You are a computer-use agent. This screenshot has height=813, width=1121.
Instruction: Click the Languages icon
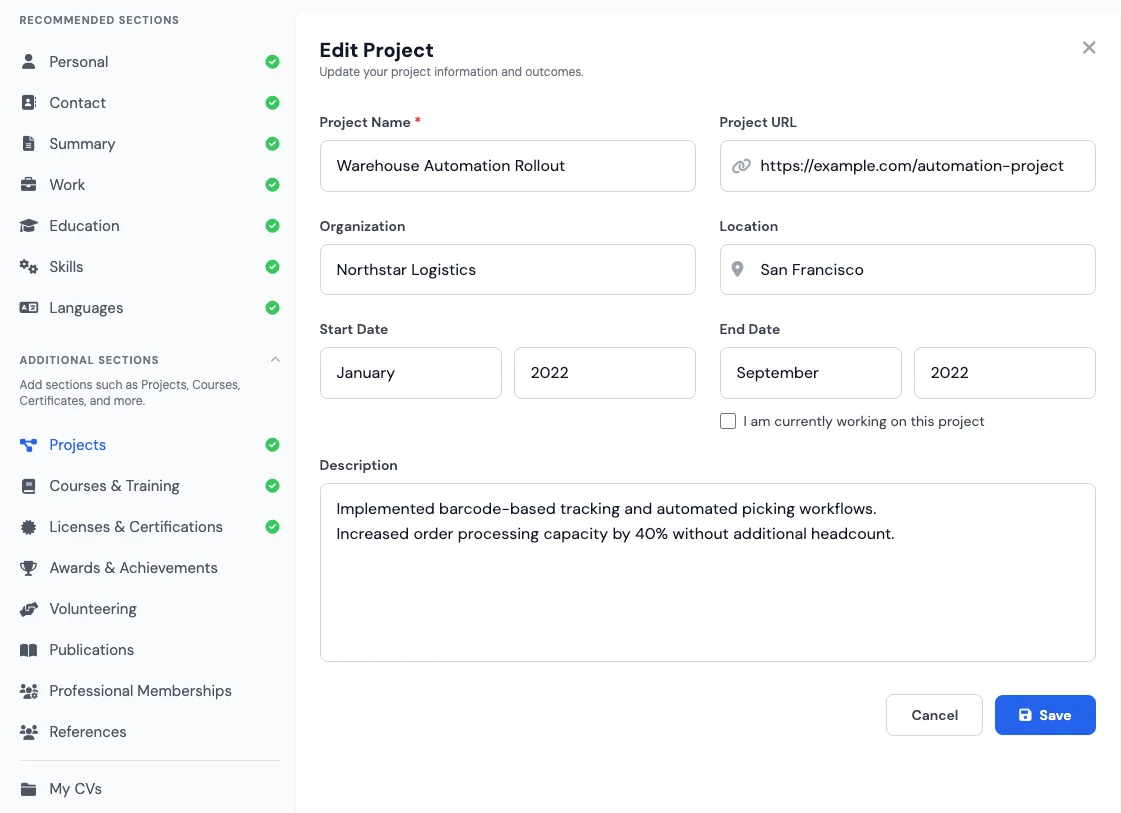[x=29, y=307]
